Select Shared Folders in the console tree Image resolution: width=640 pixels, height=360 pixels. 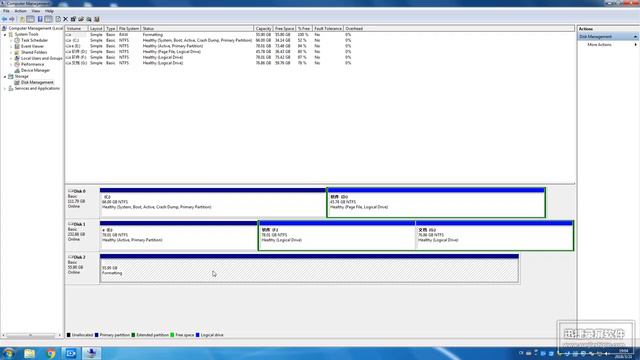click(x=34, y=52)
